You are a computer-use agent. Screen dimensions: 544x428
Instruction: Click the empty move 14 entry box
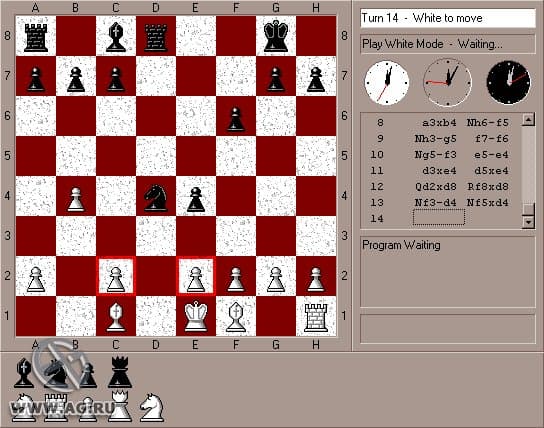(439, 217)
